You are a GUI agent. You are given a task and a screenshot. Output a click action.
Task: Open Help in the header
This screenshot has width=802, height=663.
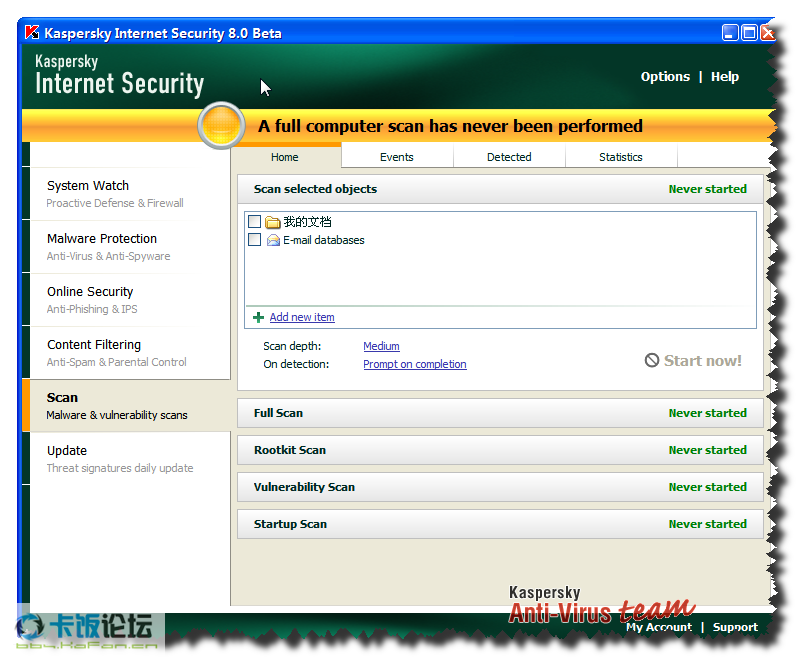(725, 77)
